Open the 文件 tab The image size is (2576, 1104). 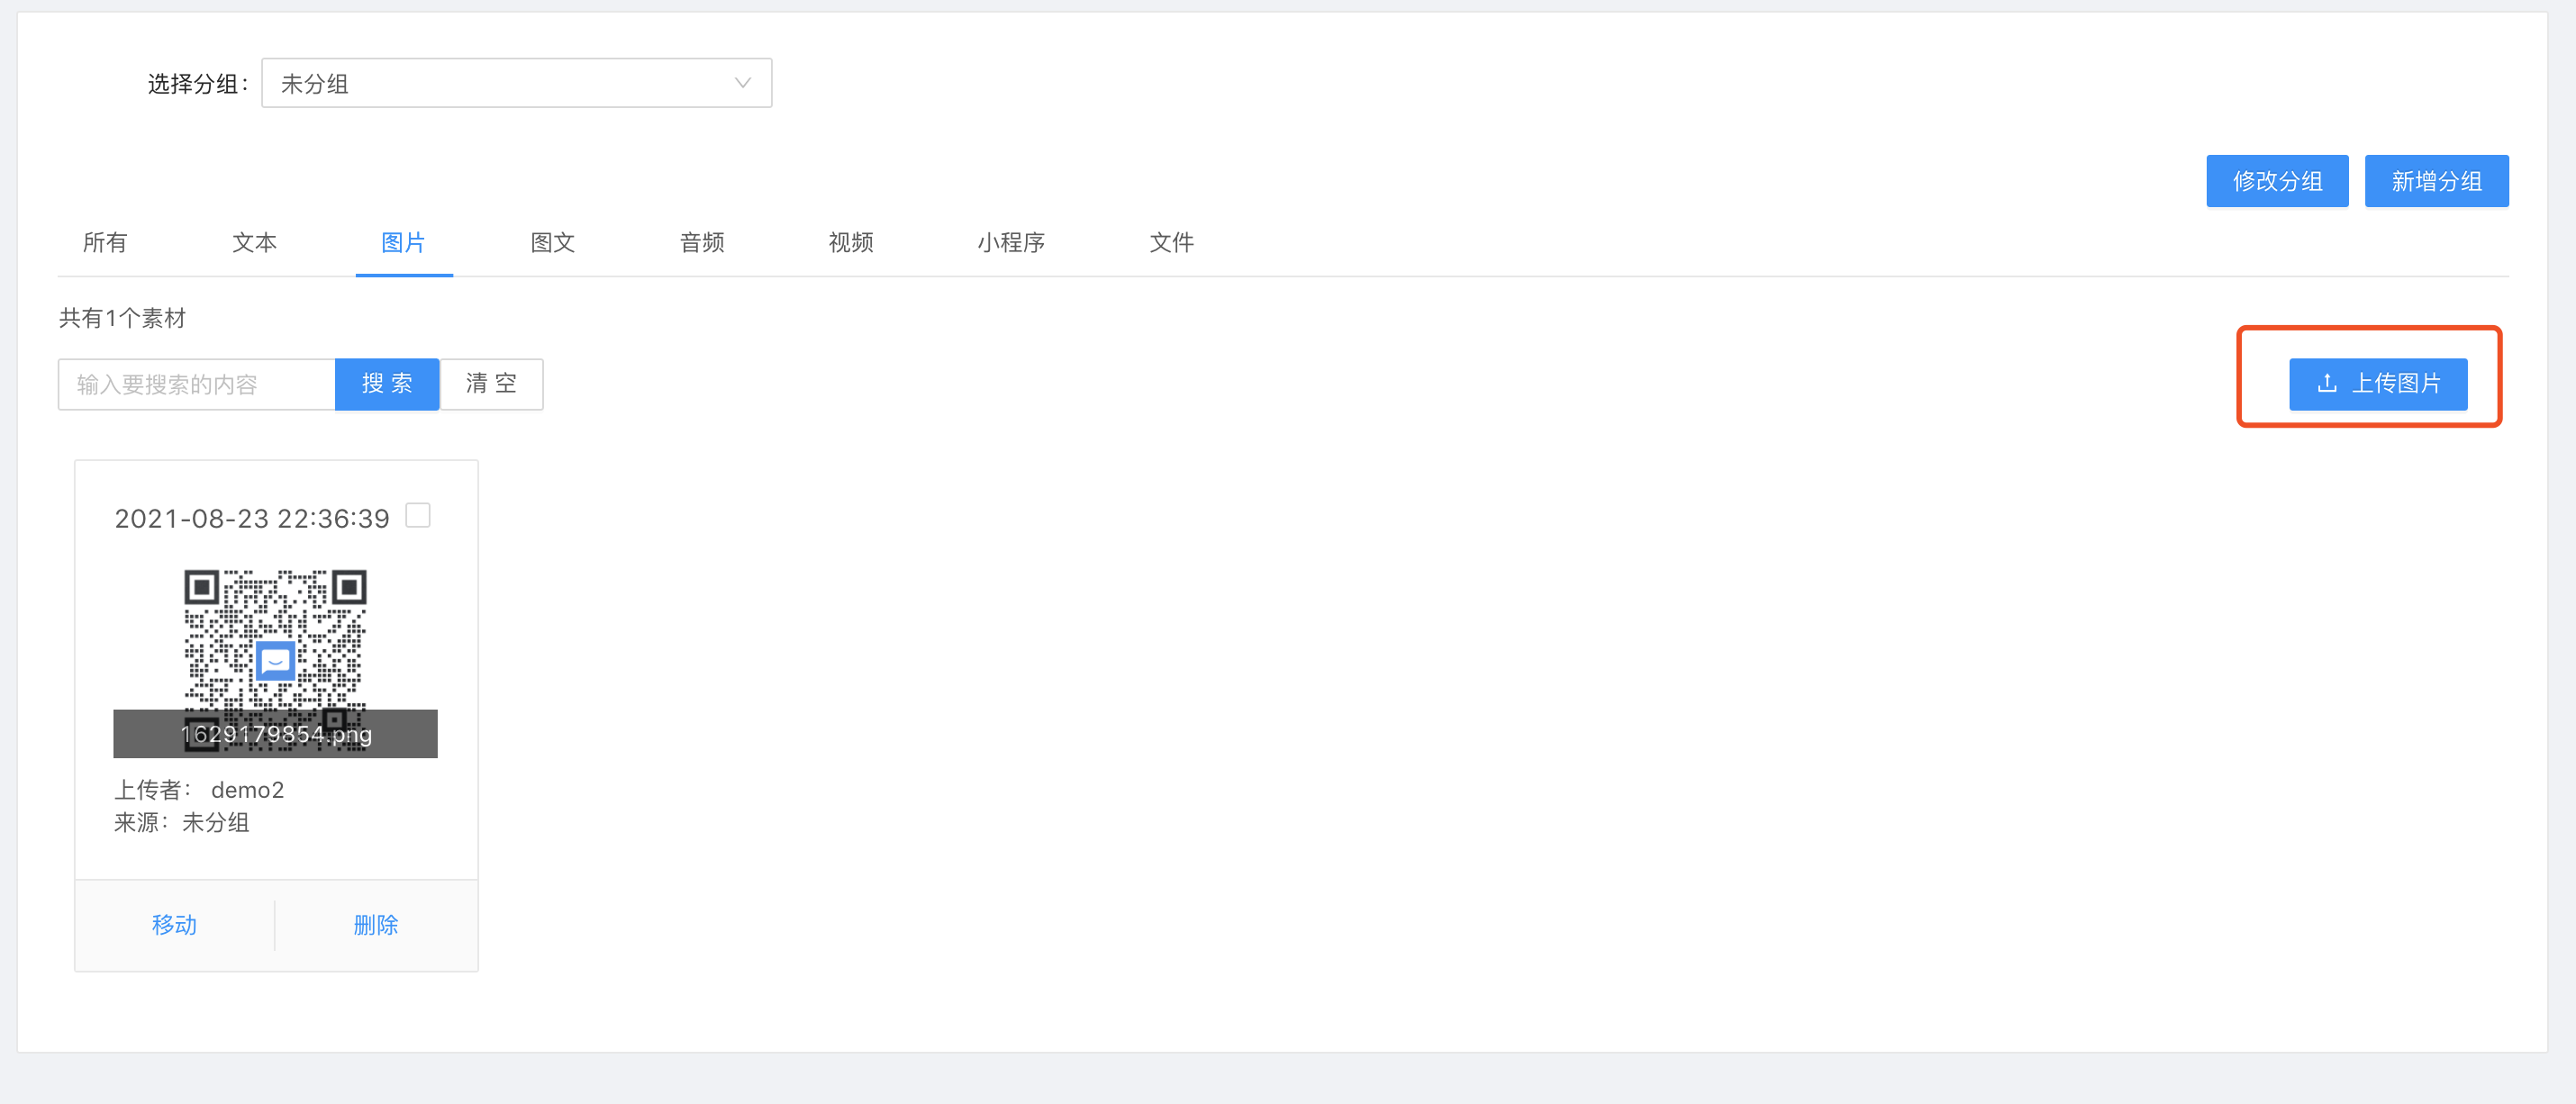pyautogui.click(x=1172, y=242)
